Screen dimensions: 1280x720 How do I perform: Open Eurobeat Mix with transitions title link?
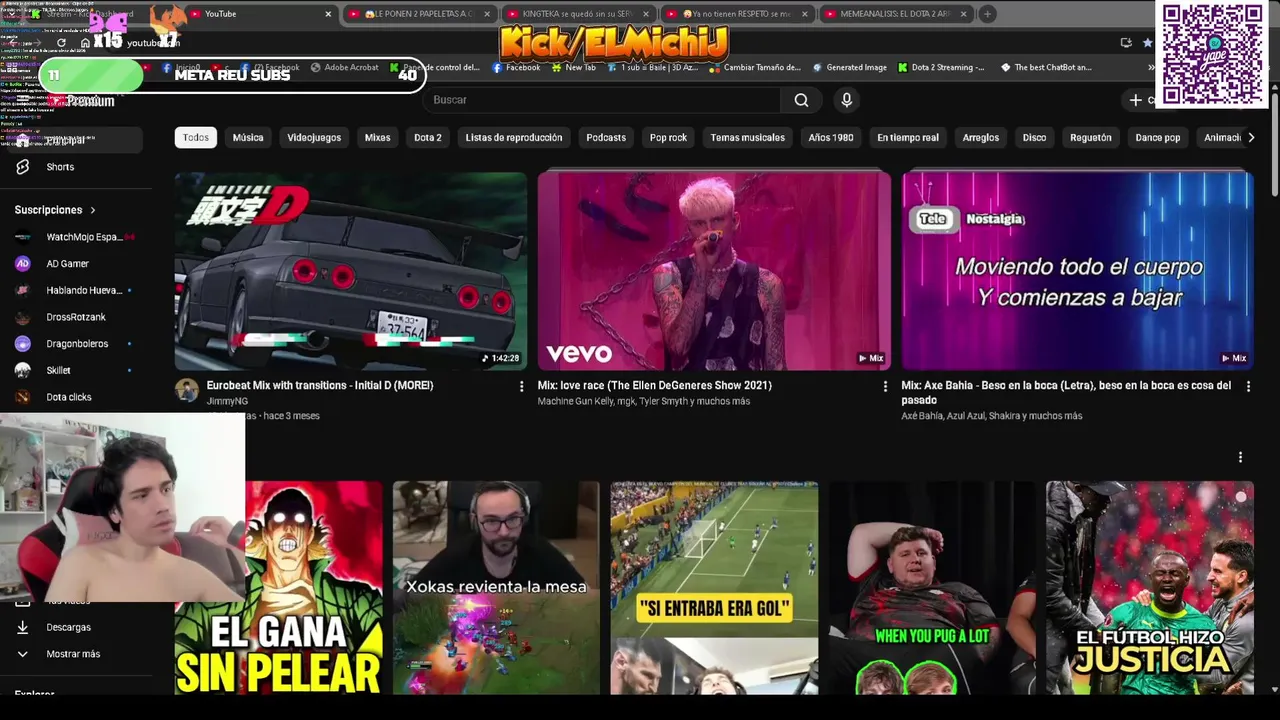tap(320, 385)
